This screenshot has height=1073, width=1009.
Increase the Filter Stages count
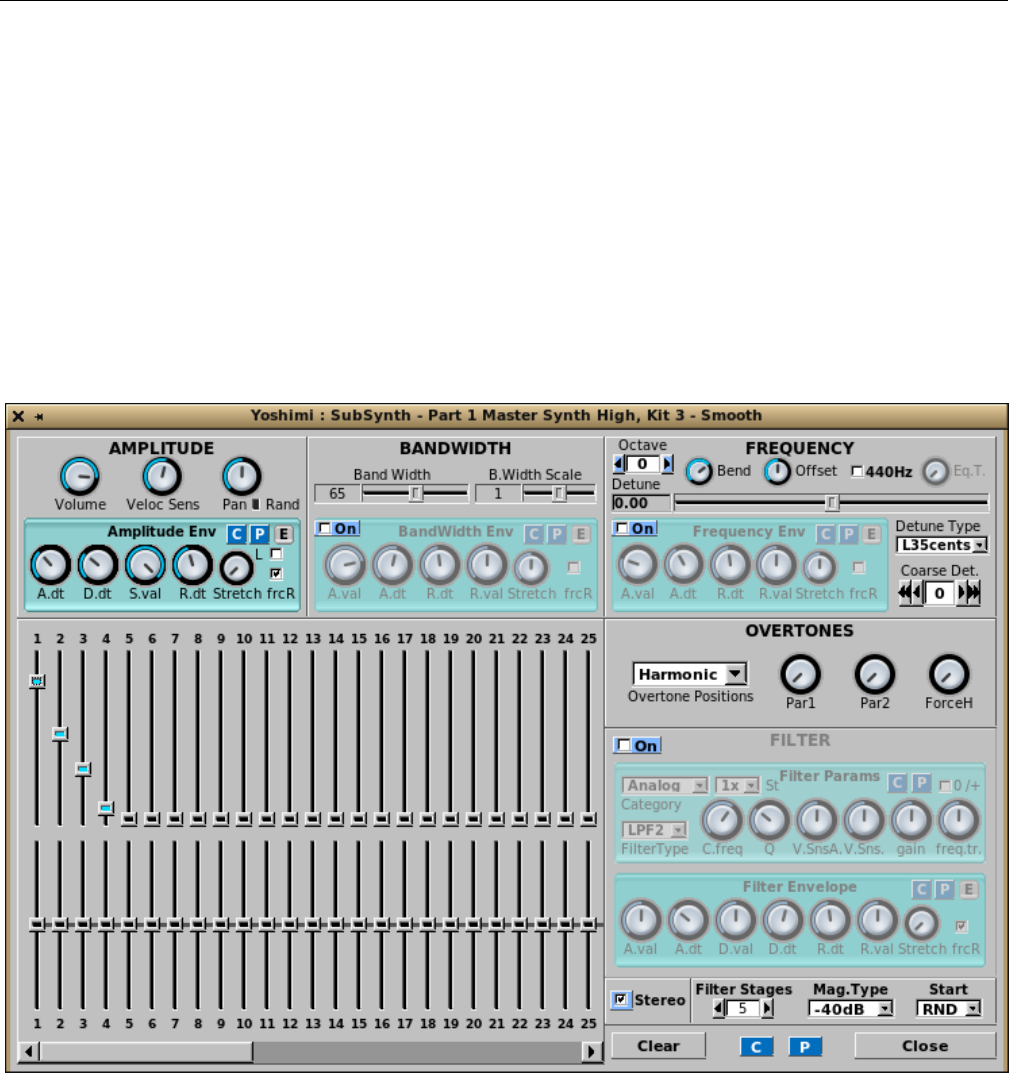767,1009
